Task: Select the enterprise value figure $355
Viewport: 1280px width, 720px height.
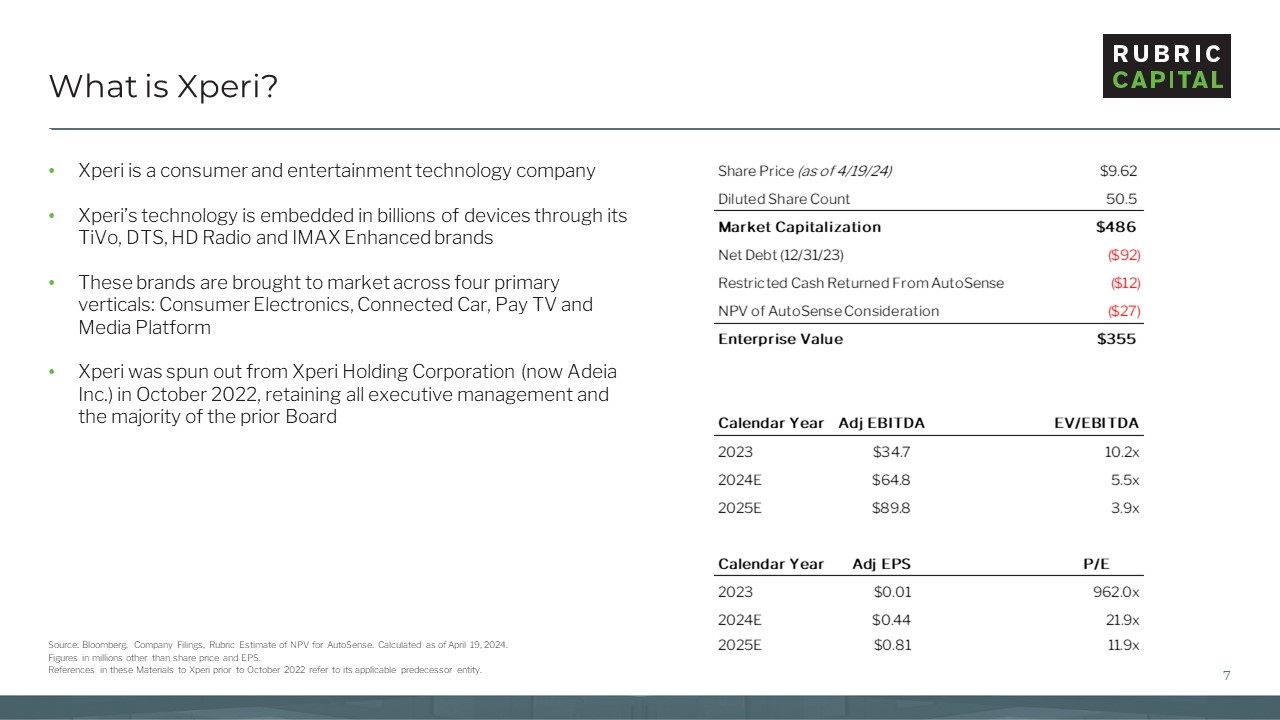Action: tap(1116, 339)
